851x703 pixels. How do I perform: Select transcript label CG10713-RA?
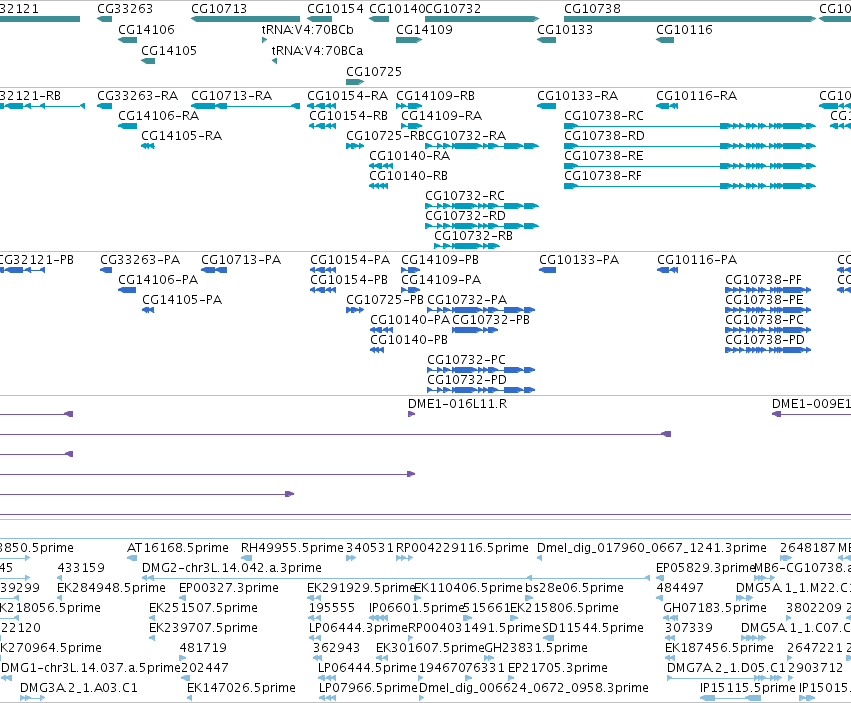pyautogui.click(x=231, y=96)
